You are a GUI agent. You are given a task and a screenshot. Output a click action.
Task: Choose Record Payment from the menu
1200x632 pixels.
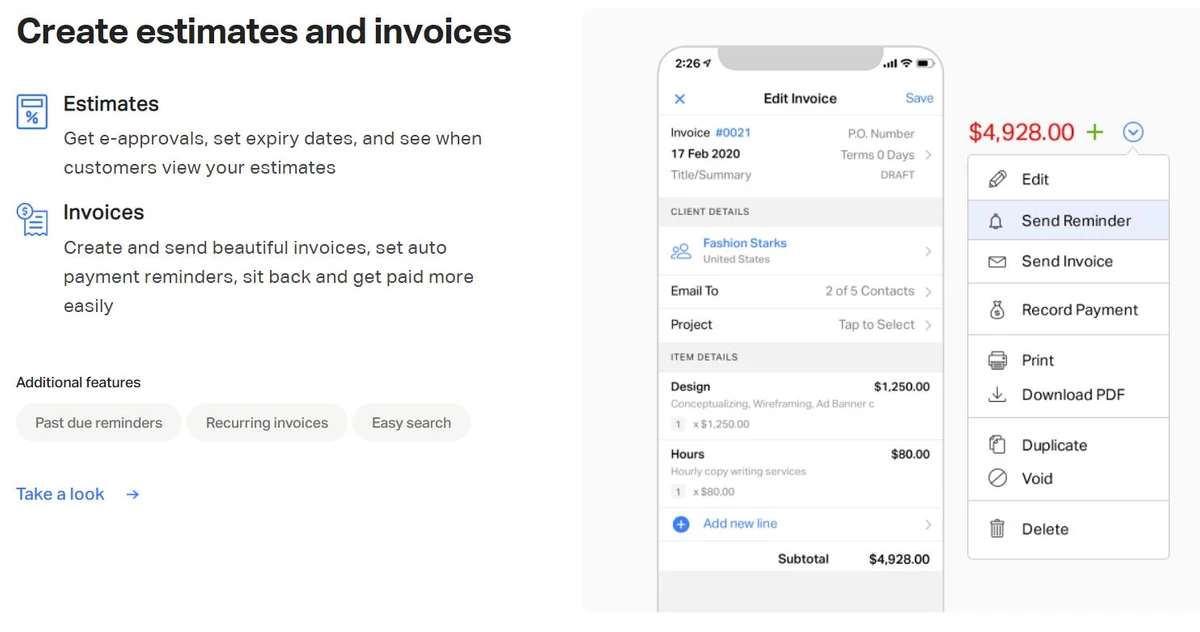[x=1068, y=310]
